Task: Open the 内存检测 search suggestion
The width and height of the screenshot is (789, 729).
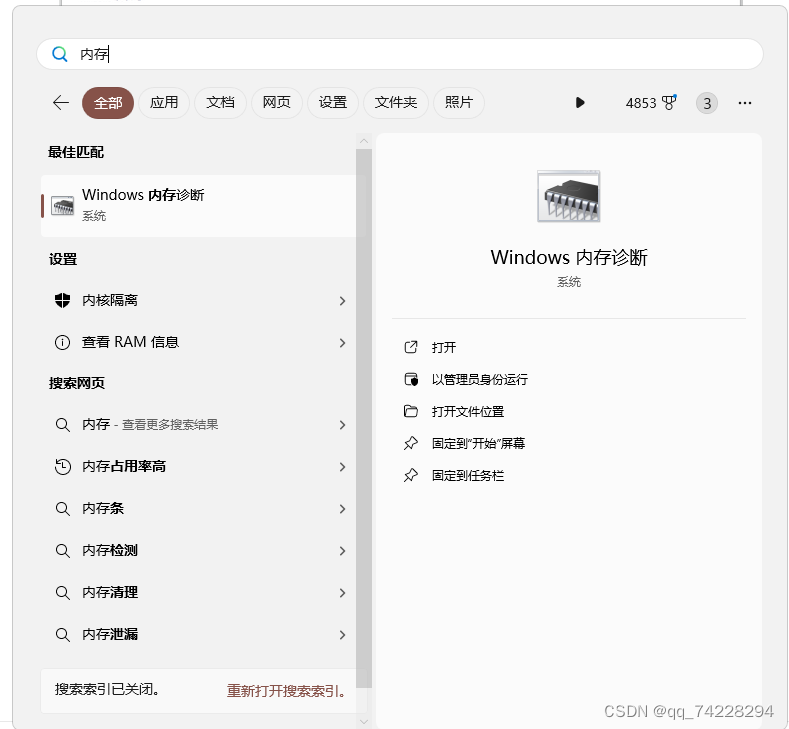Action: 200,550
